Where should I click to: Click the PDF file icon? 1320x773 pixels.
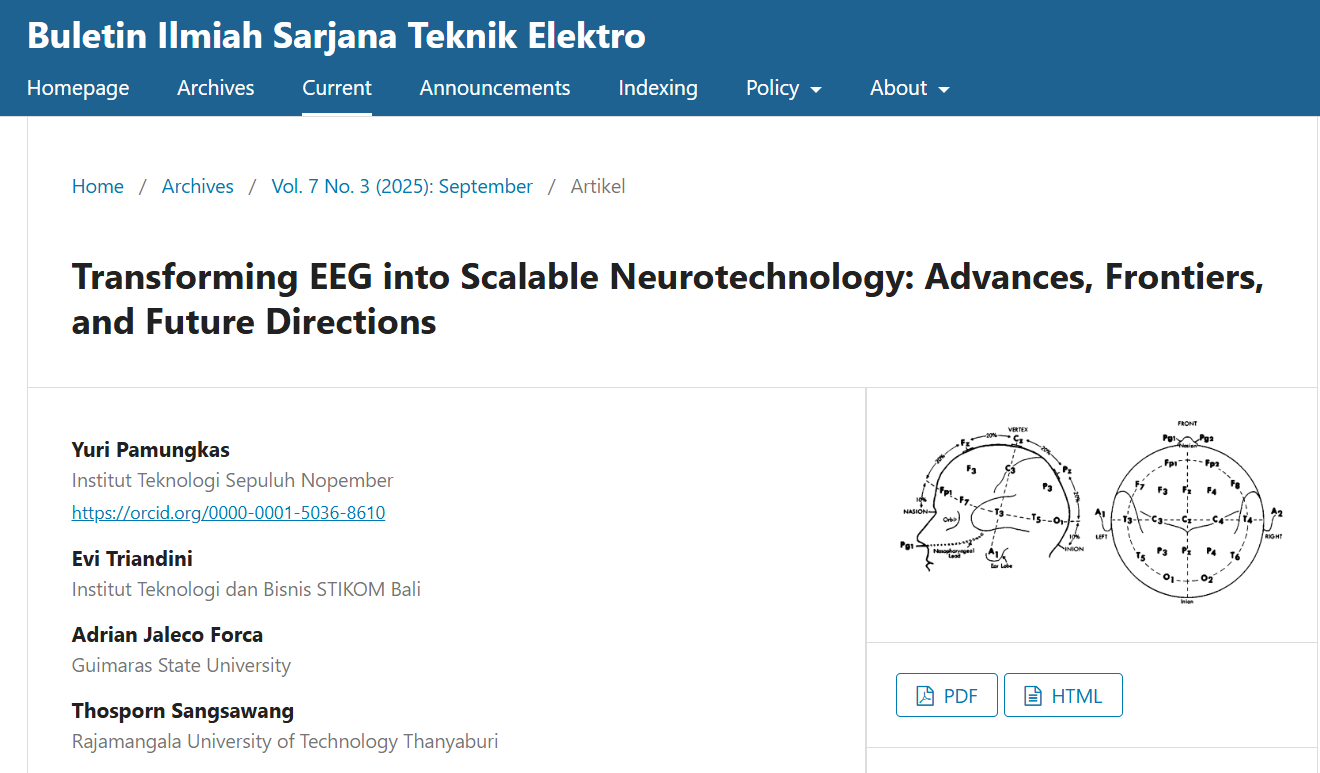[925, 696]
